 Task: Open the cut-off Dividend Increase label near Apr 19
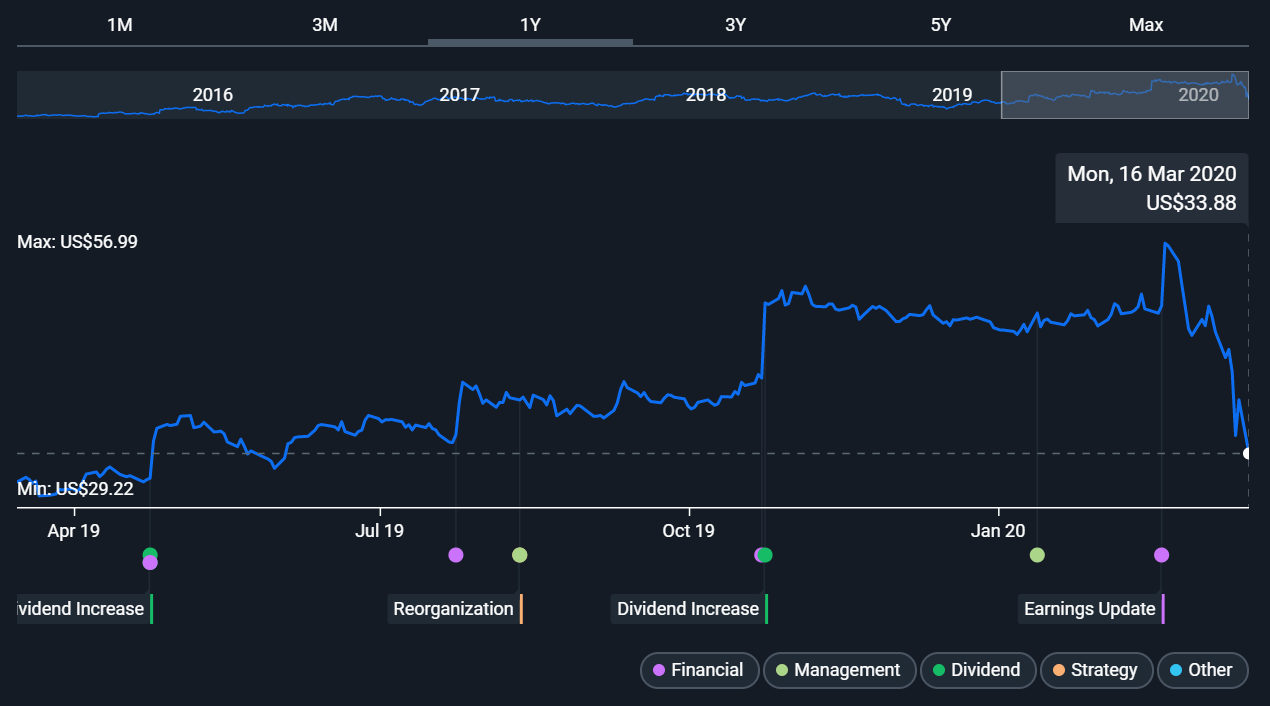tap(85, 609)
